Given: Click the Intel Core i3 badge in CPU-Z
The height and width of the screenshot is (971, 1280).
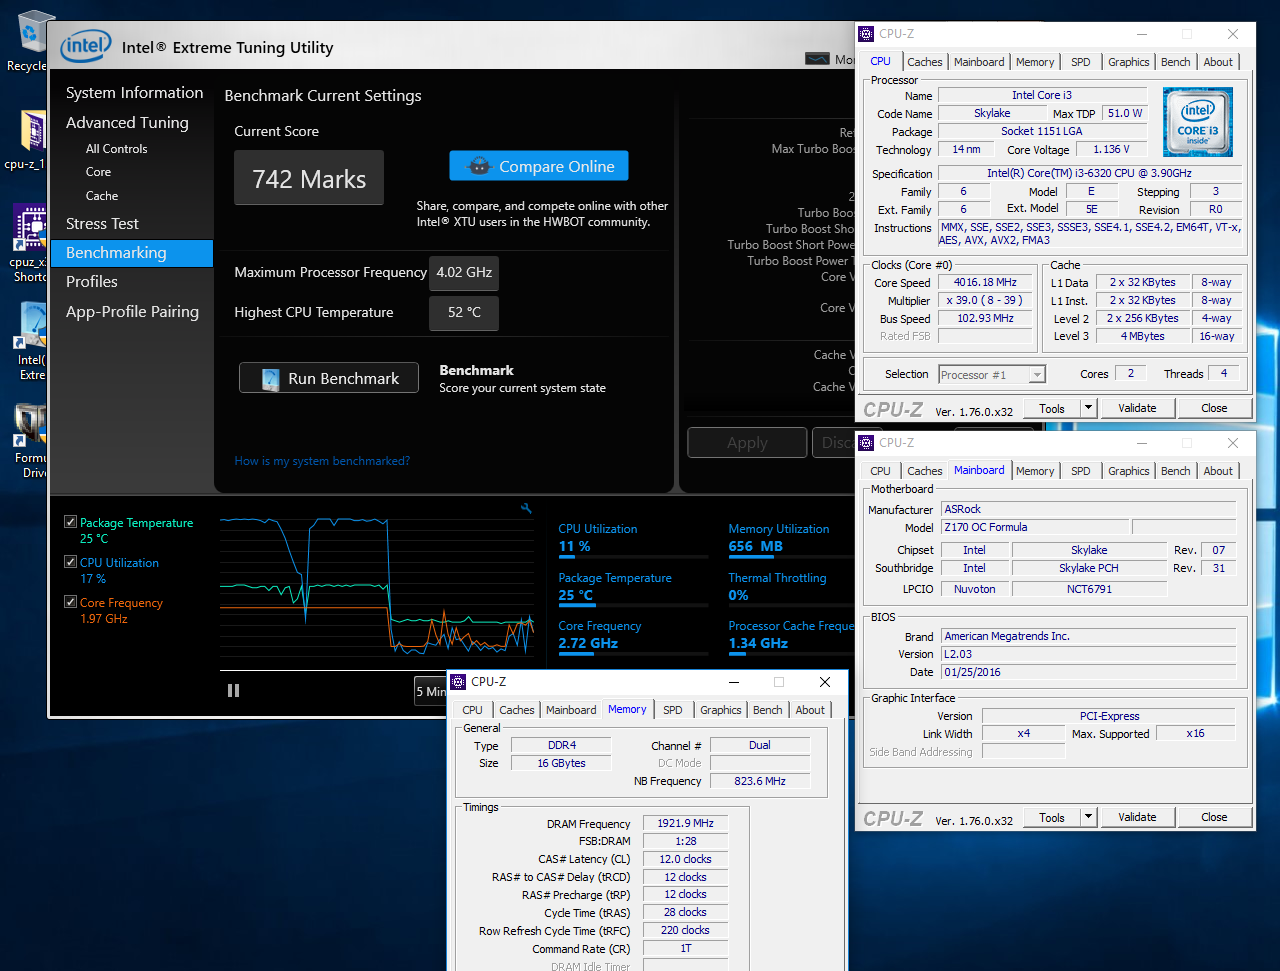Looking at the screenshot, I should 1198,121.
